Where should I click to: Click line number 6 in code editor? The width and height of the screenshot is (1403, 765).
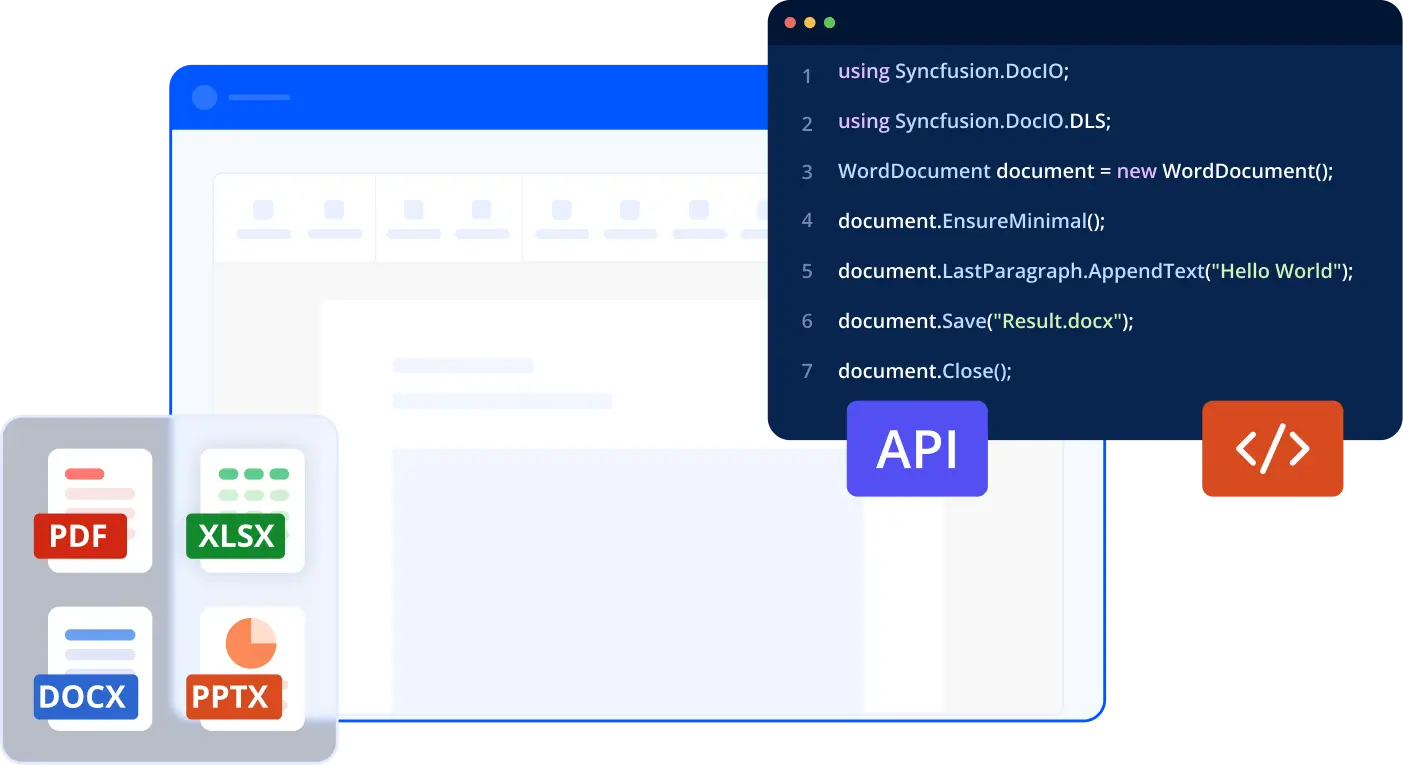tap(807, 322)
